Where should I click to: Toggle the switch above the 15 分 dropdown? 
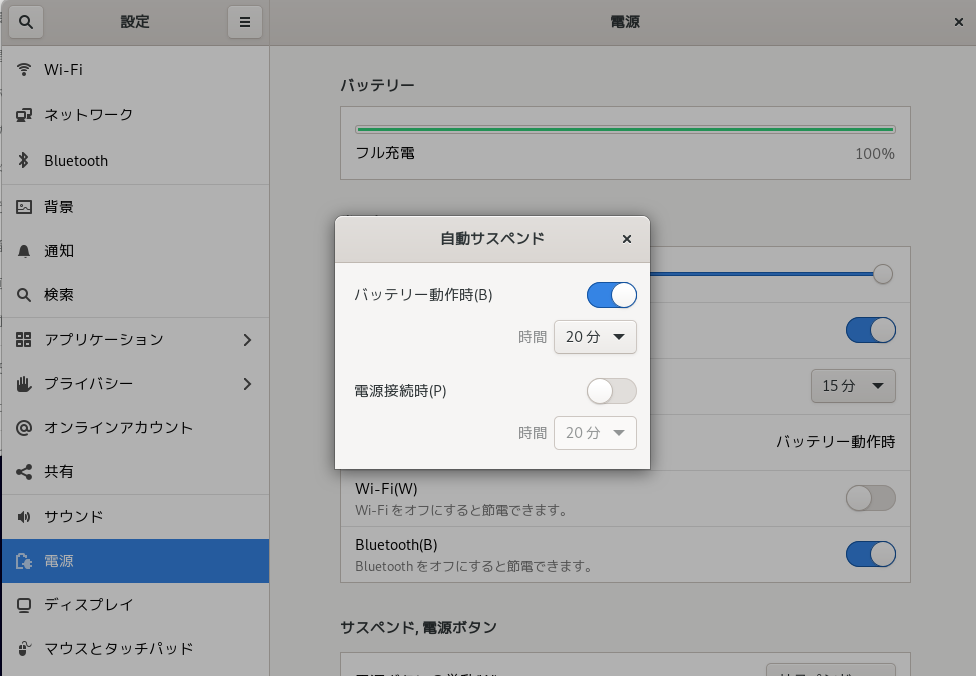[x=871, y=330]
